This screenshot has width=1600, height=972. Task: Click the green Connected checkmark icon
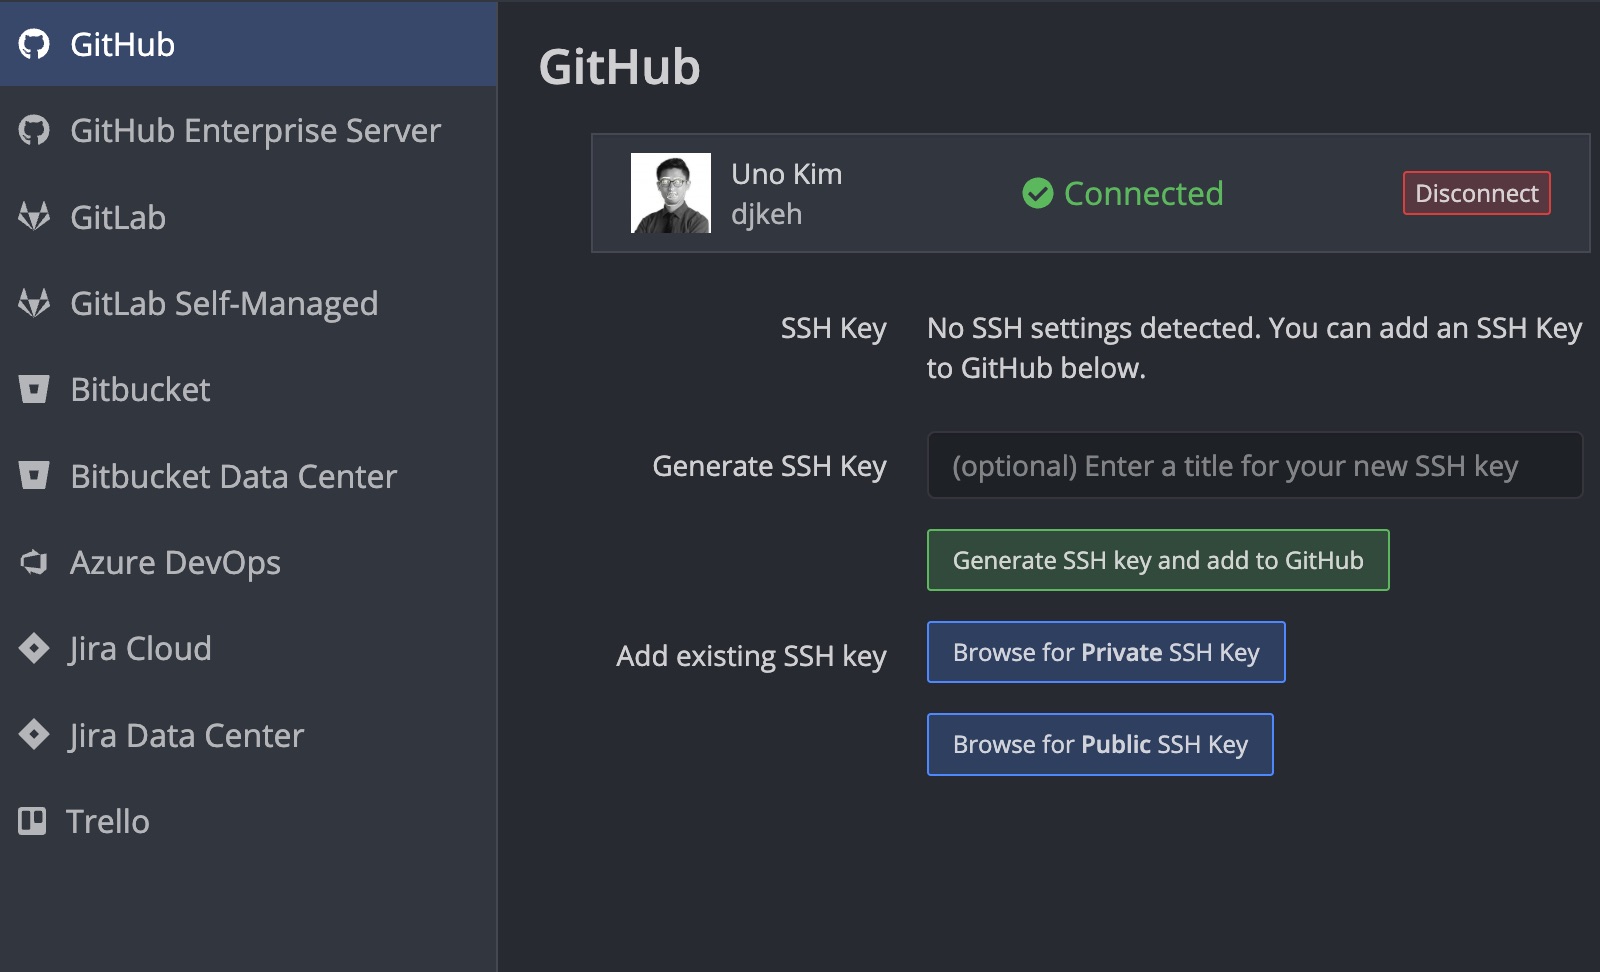click(1038, 193)
